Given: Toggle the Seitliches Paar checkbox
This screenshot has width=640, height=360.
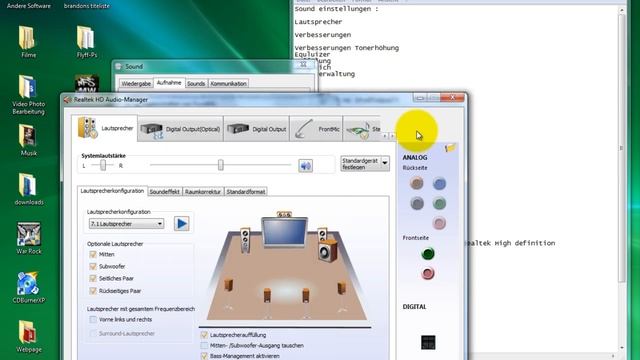Looking at the screenshot, I should (x=93, y=278).
